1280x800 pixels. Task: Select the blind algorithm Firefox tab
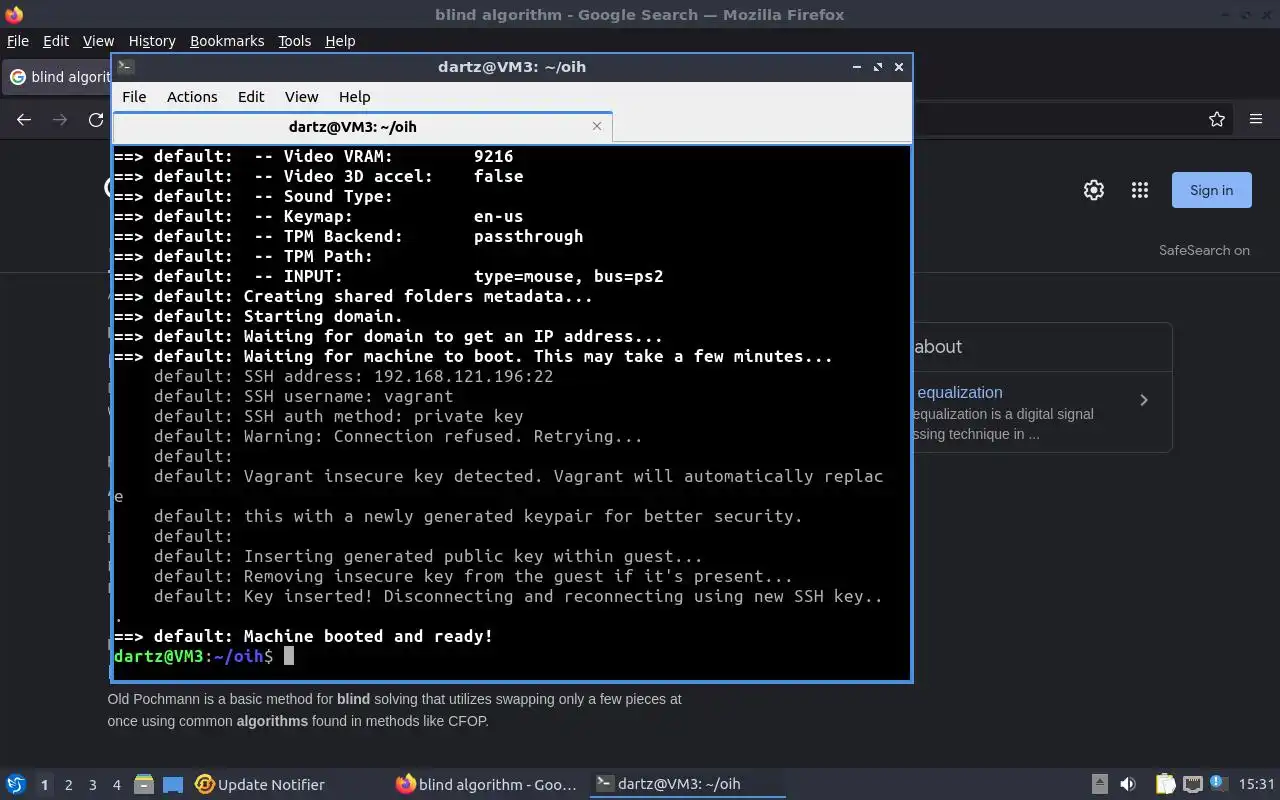(58, 77)
